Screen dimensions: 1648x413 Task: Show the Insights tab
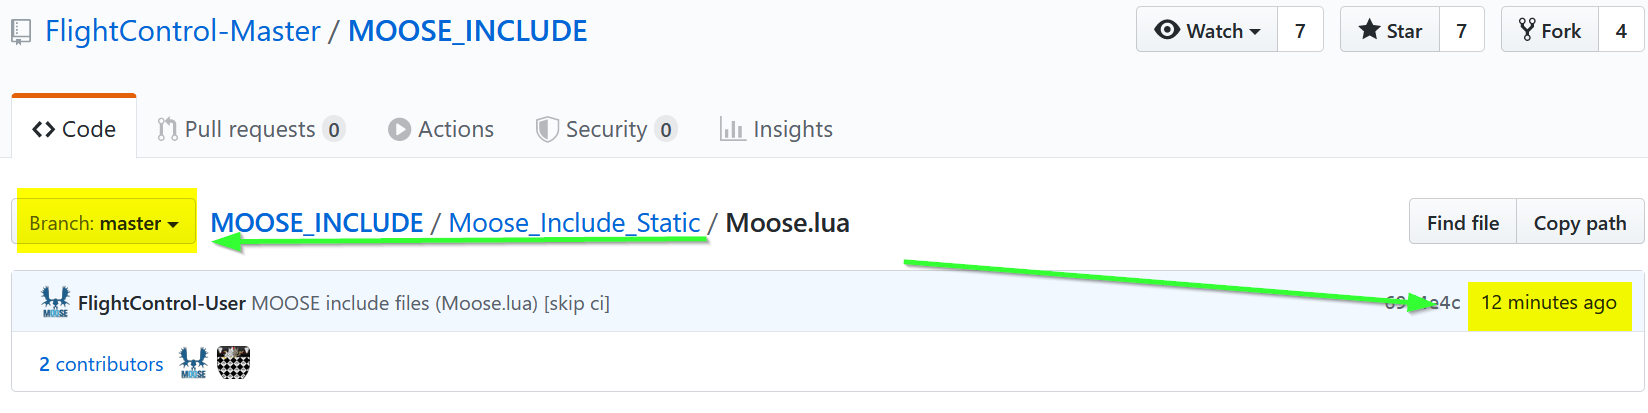[x=776, y=129]
